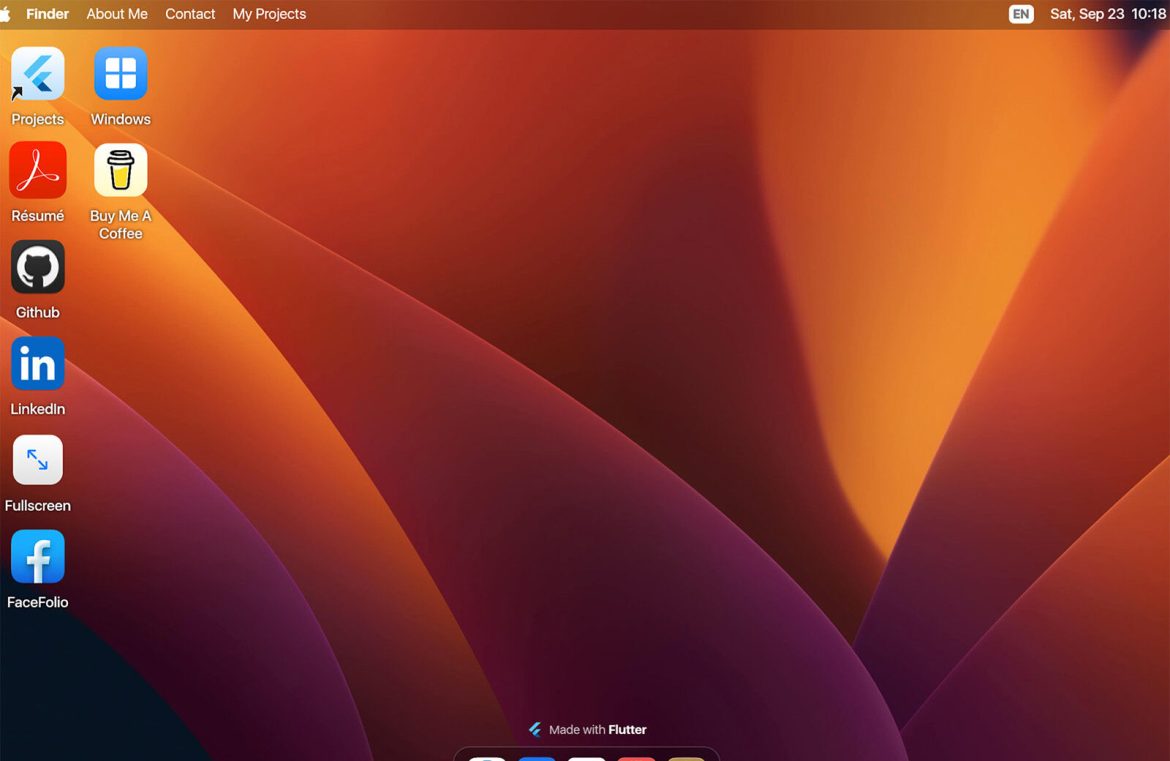
Task: Click the Made with Flutter link
Action: [588, 730]
